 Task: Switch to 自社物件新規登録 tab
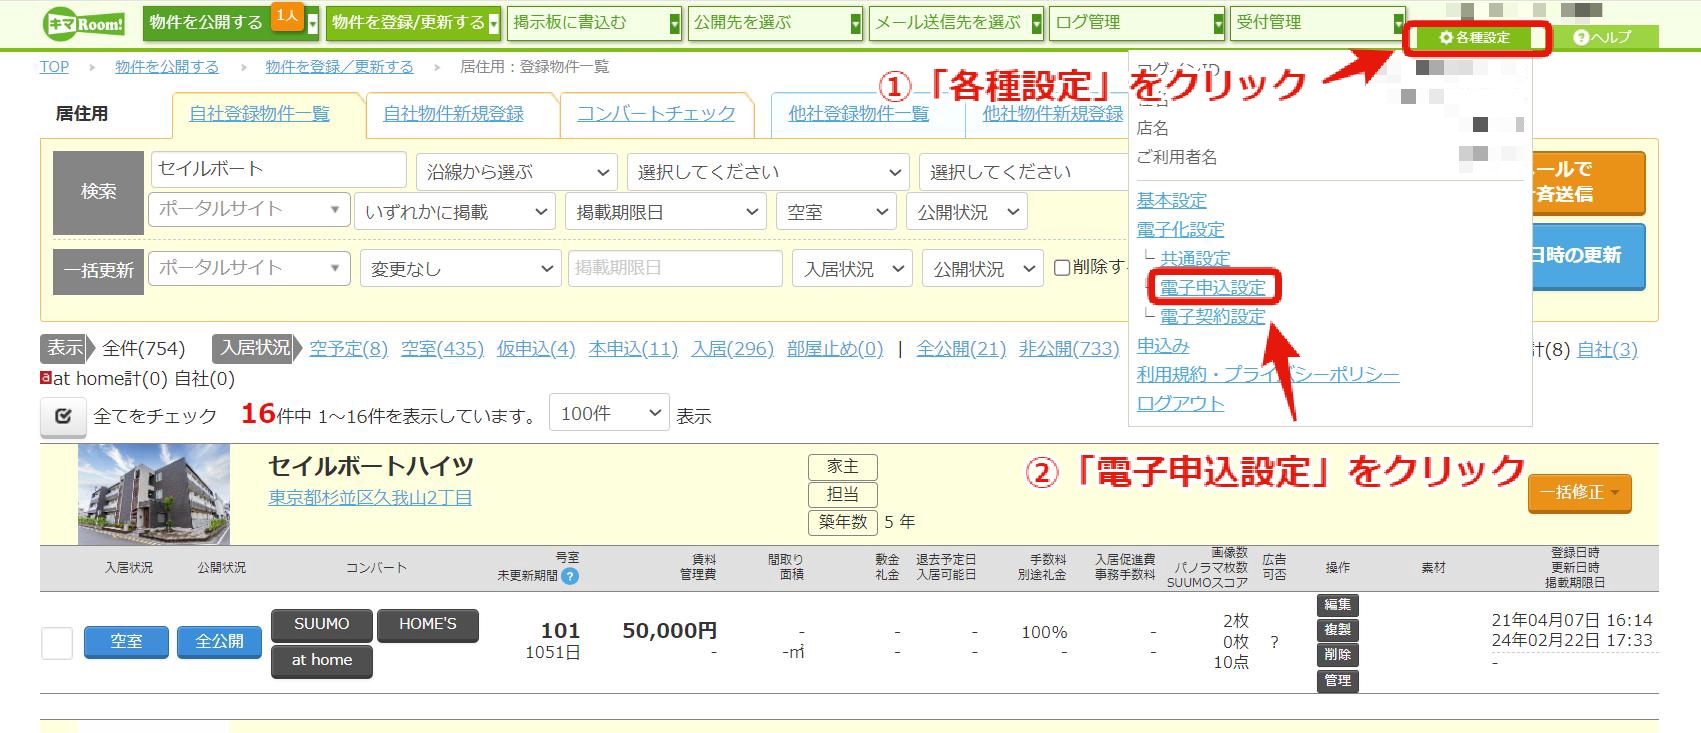pos(454,114)
